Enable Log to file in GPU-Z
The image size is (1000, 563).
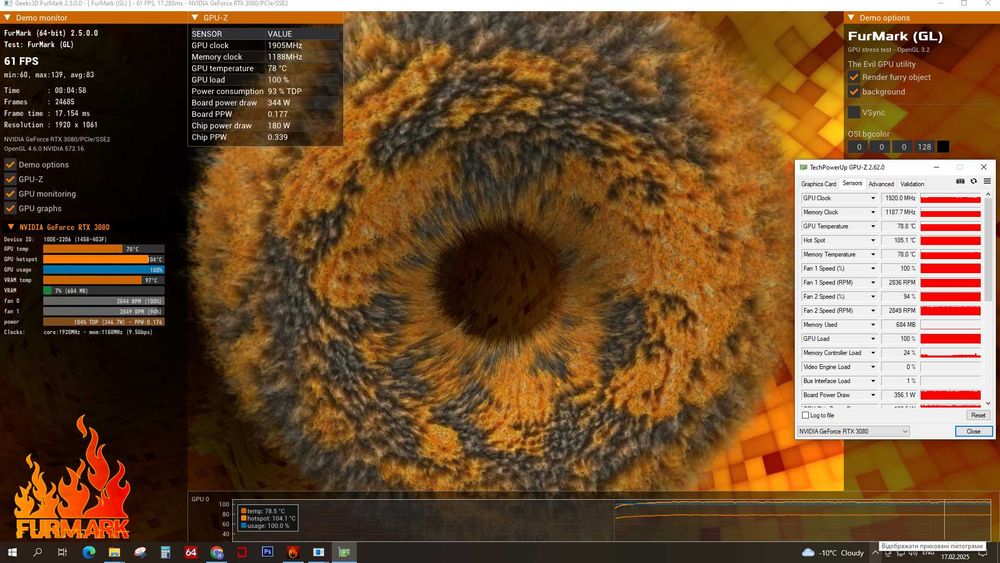[805, 415]
